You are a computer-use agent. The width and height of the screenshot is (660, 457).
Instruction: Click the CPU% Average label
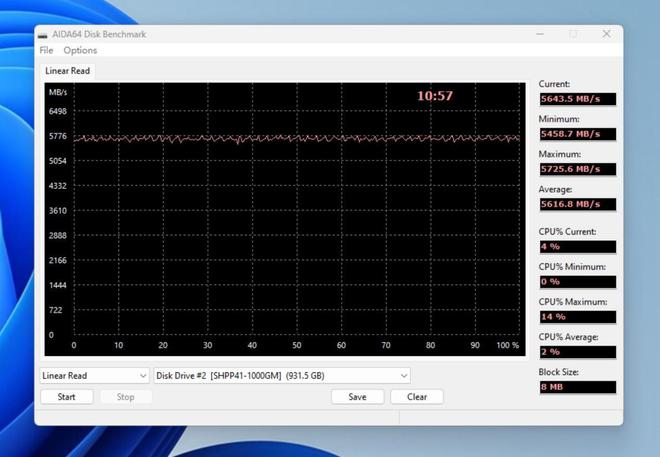[568, 337]
